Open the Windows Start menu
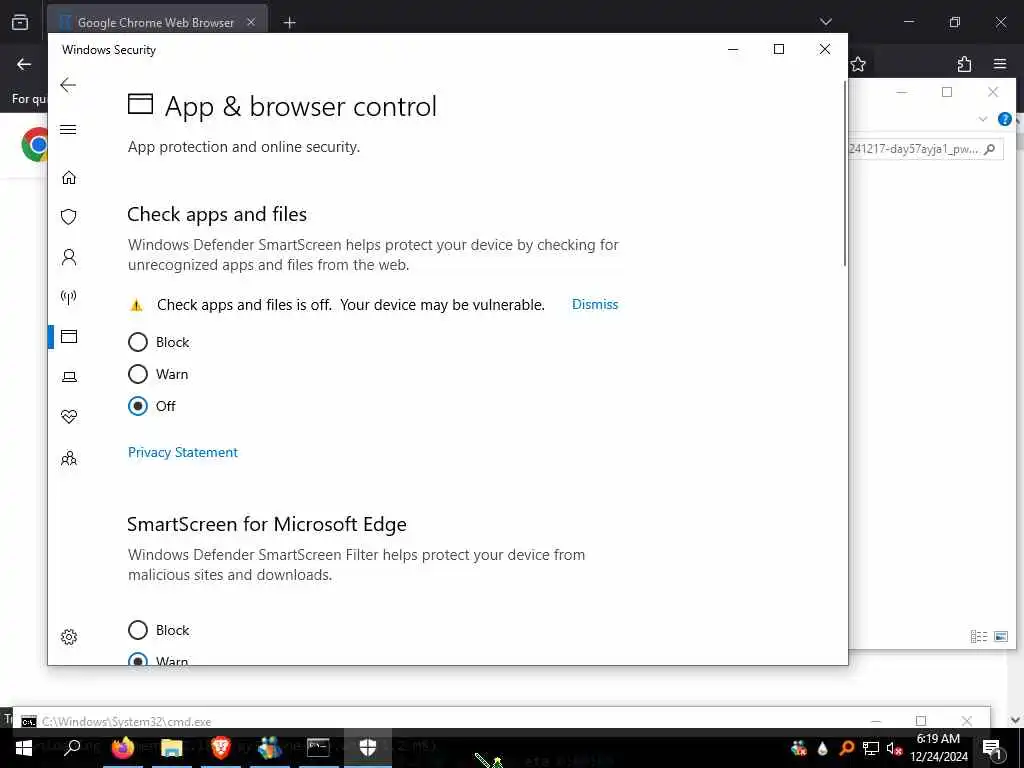The image size is (1024, 768). [x=24, y=748]
